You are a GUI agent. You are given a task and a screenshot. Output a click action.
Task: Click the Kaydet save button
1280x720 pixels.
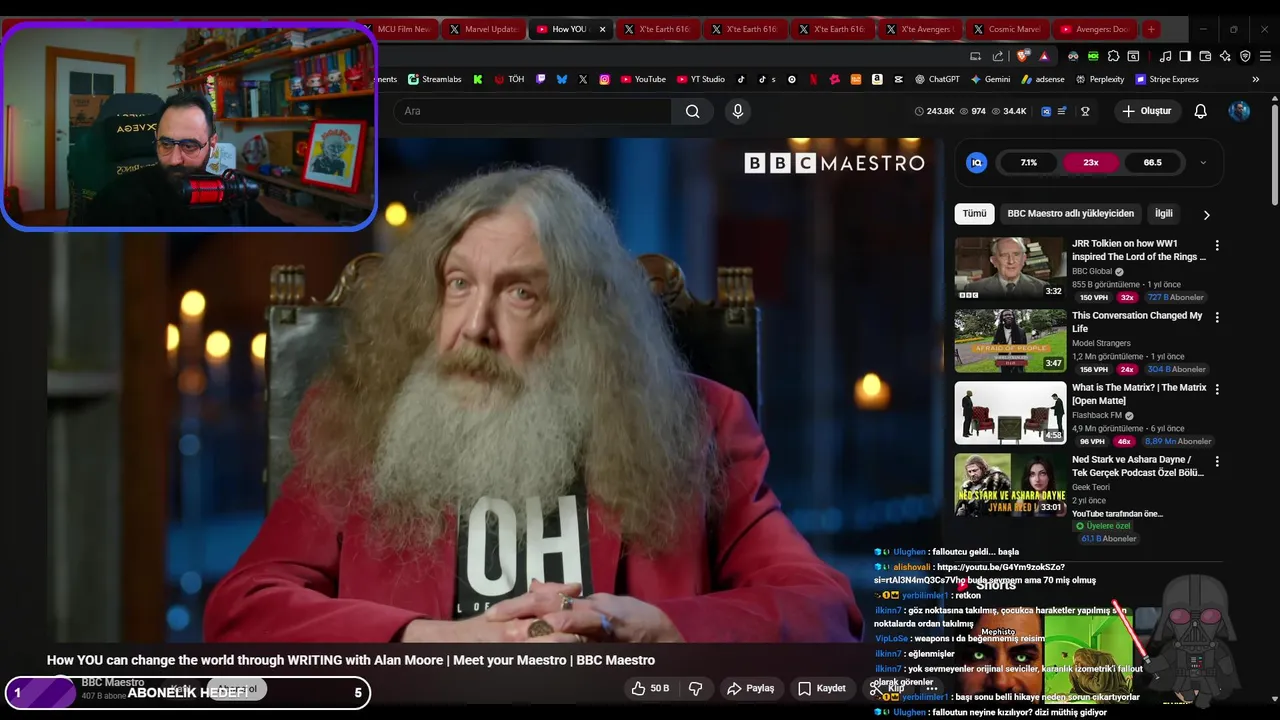(x=821, y=688)
